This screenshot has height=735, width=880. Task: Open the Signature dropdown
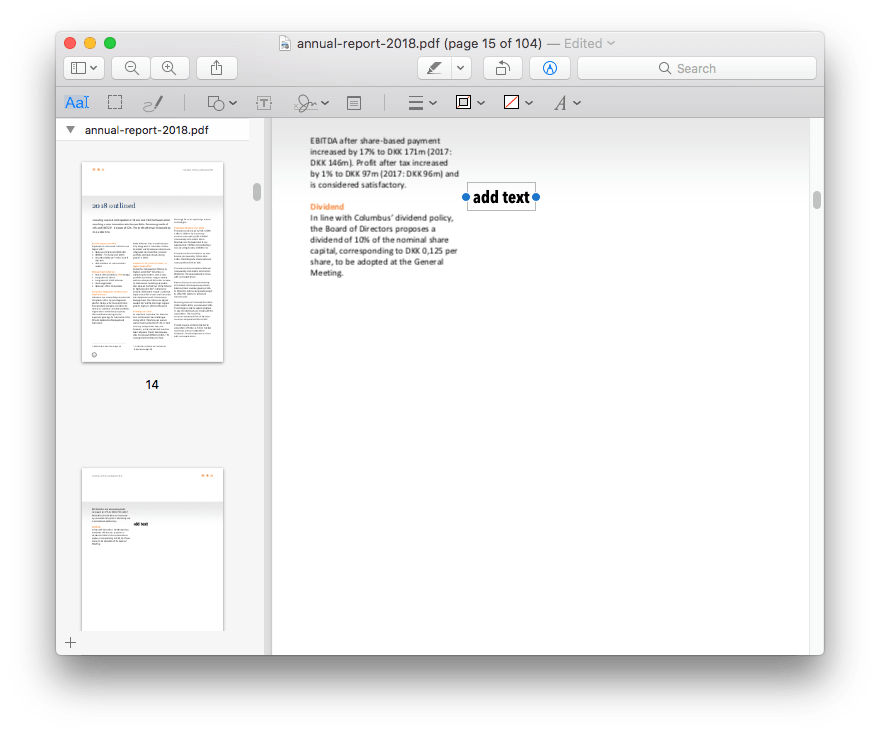(x=310, y=103)
